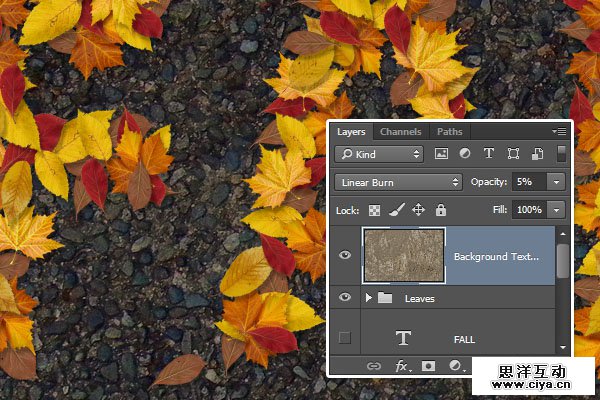Click the pixel layer filter icon
The image size is (600, 400).
click(441, 154)
